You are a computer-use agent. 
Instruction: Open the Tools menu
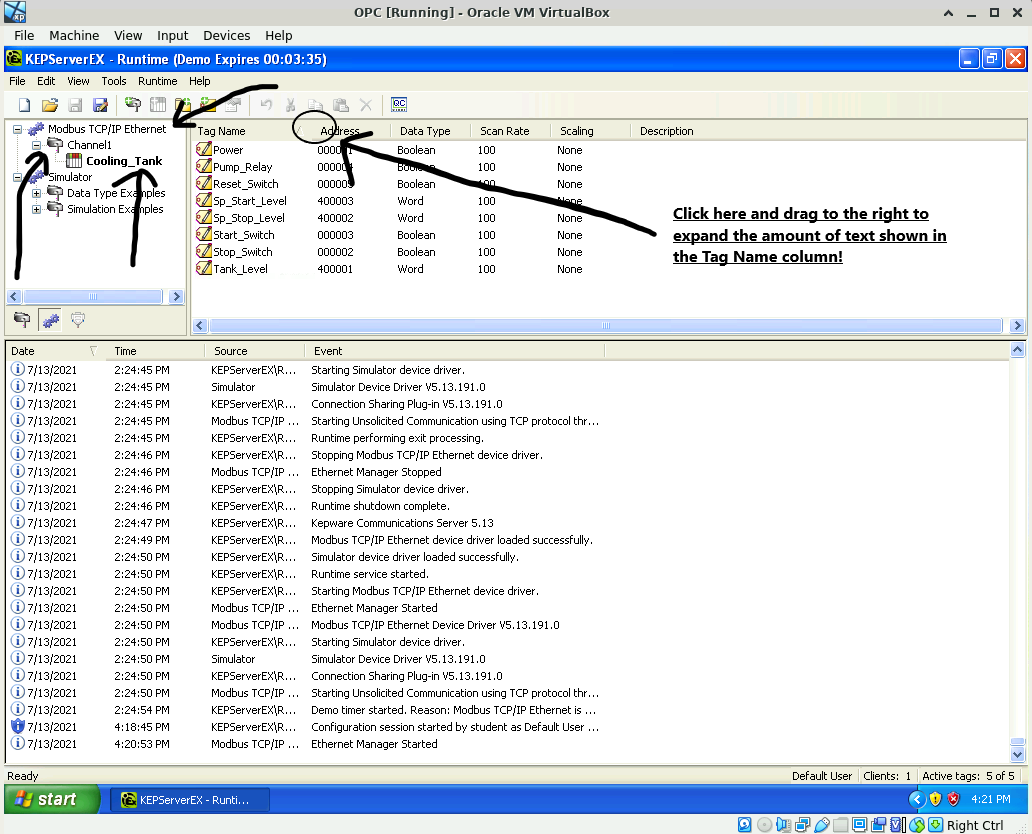point(114,81)
